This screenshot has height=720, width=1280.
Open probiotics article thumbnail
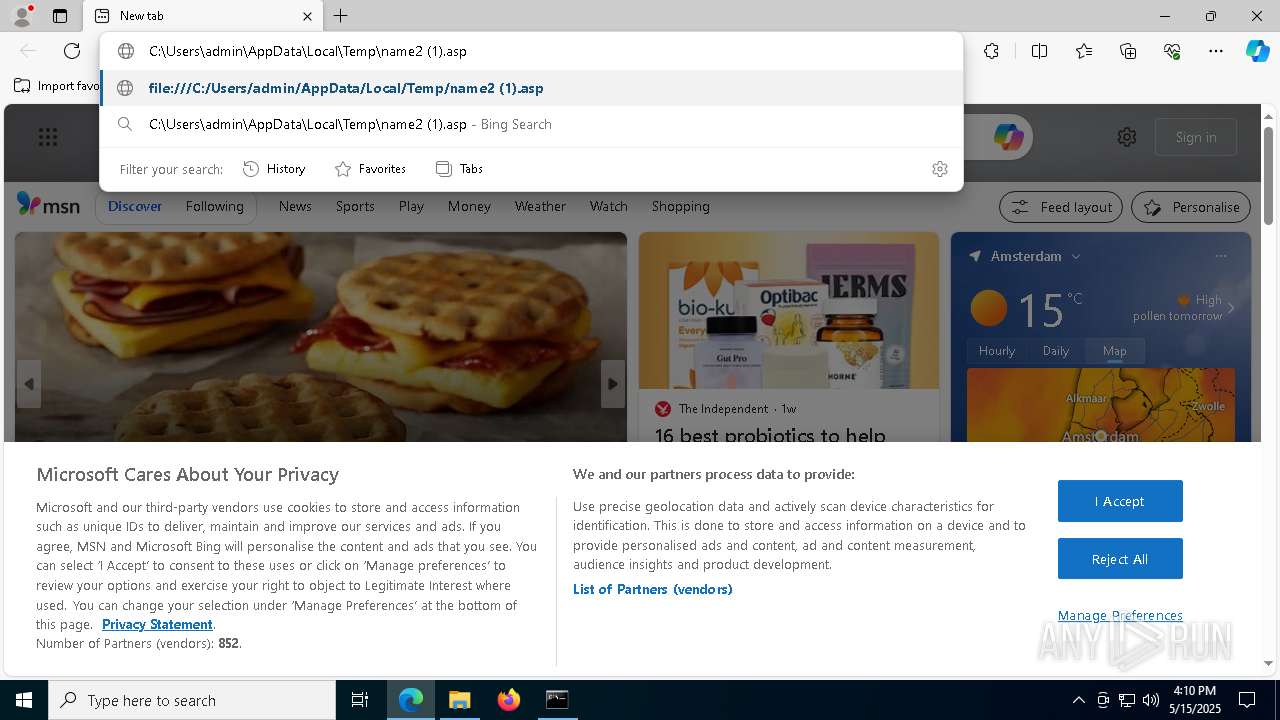point(789,311)
